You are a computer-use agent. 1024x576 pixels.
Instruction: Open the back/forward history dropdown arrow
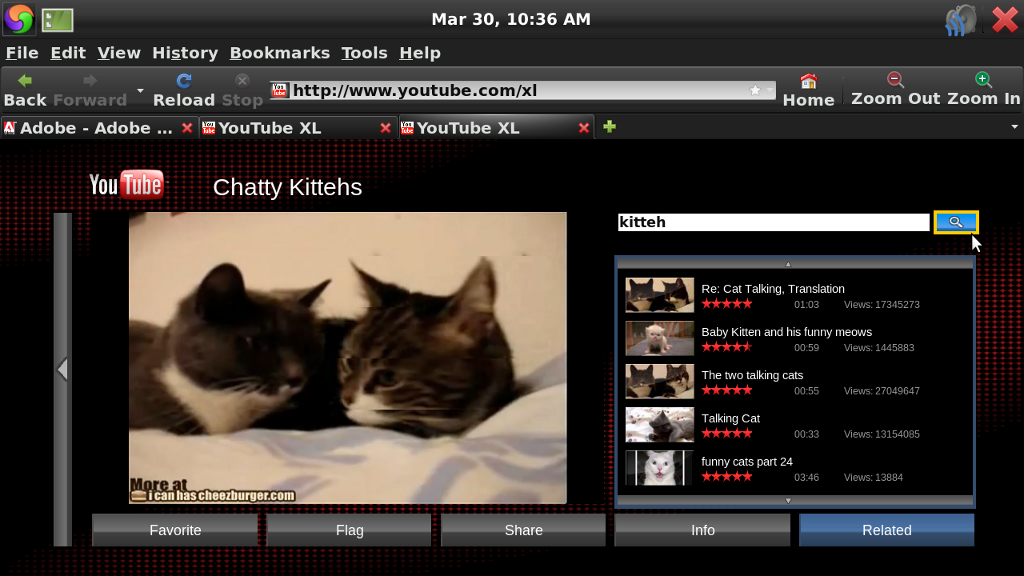click(x=140, y=90)
